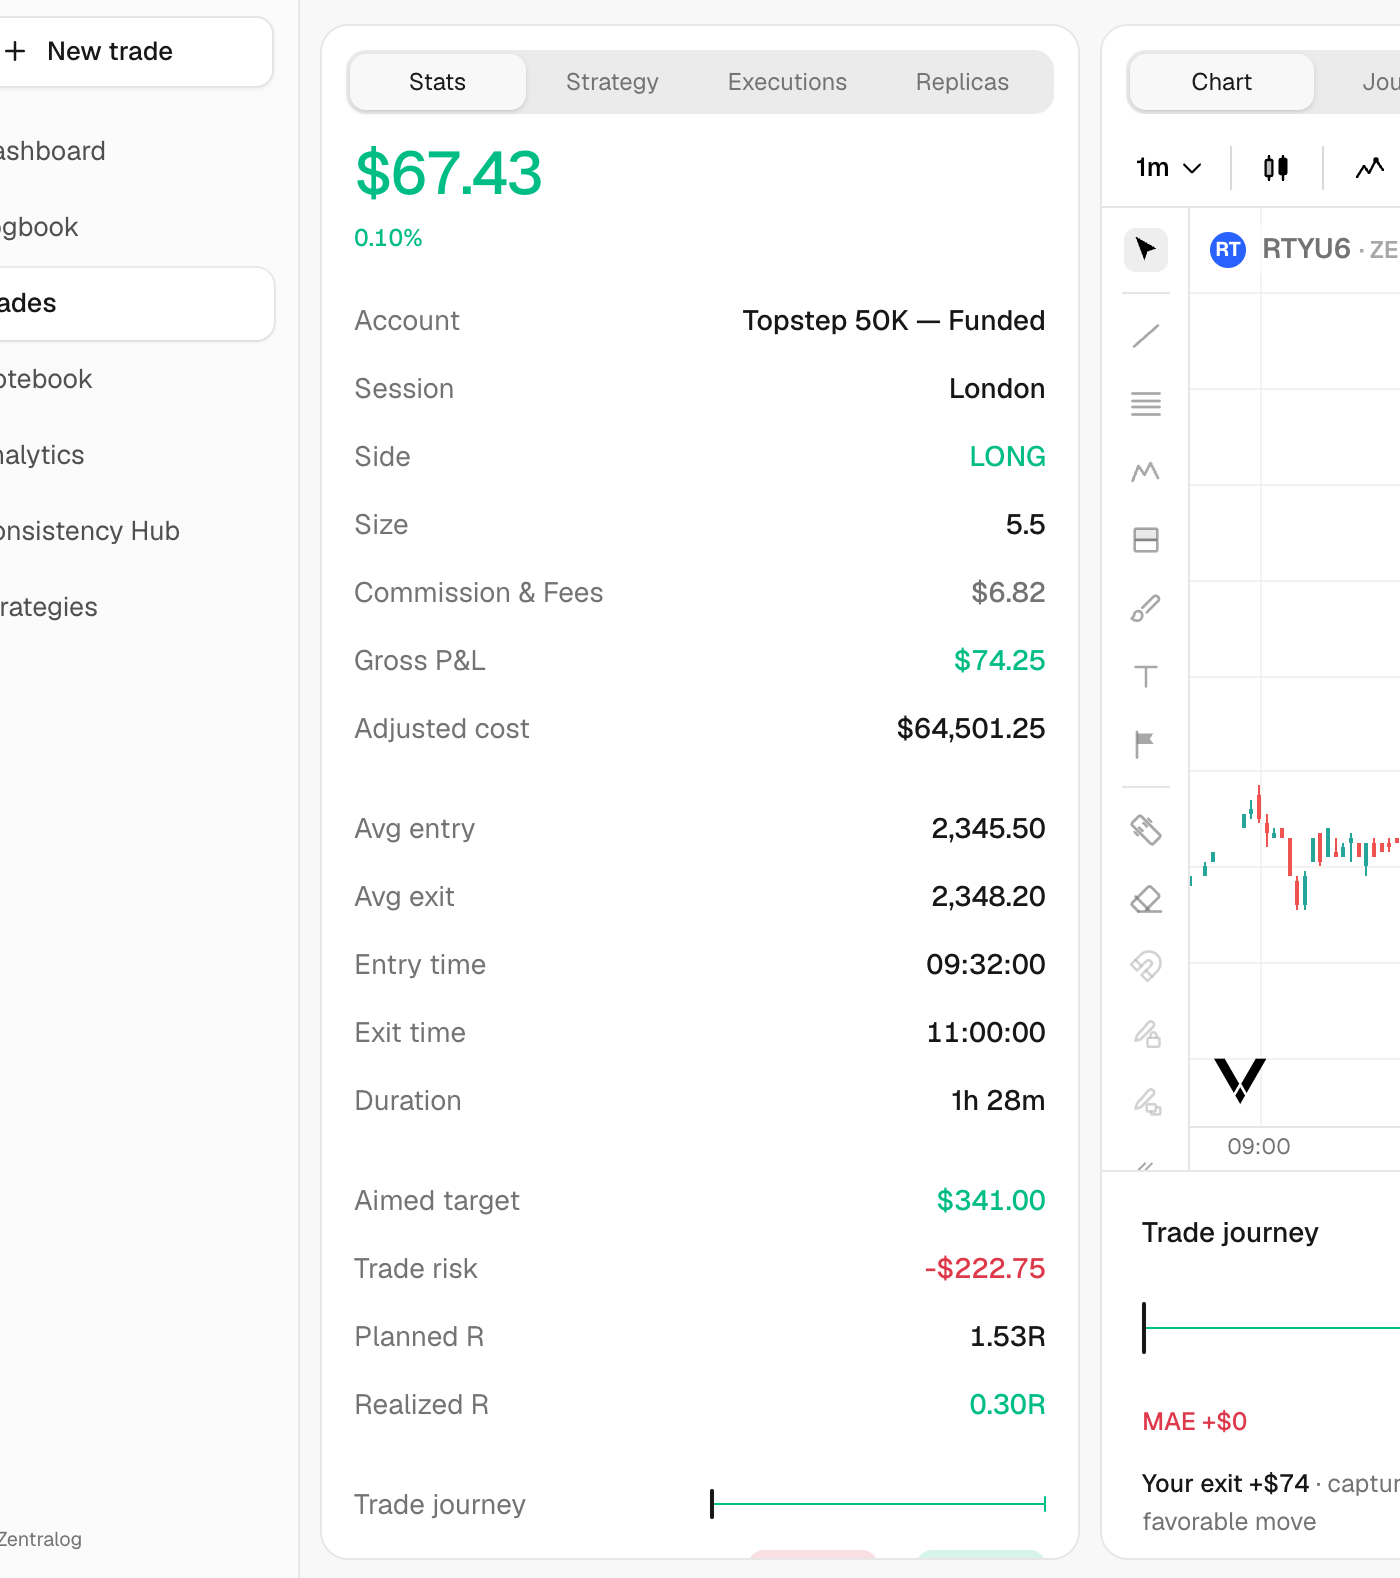Click the LONG side value
Viewport: 1400px width, 1578px height.
(1007, 457)
